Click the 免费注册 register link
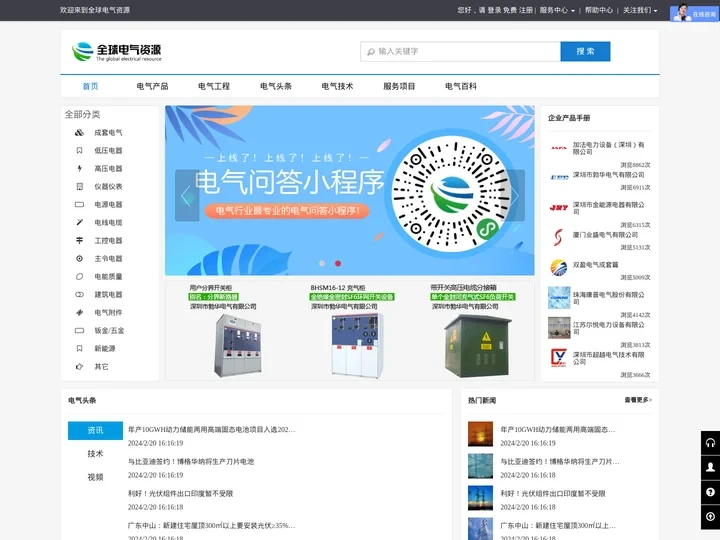Image resolution: width=720 pixels, height=540 pixels. (518, 10)
